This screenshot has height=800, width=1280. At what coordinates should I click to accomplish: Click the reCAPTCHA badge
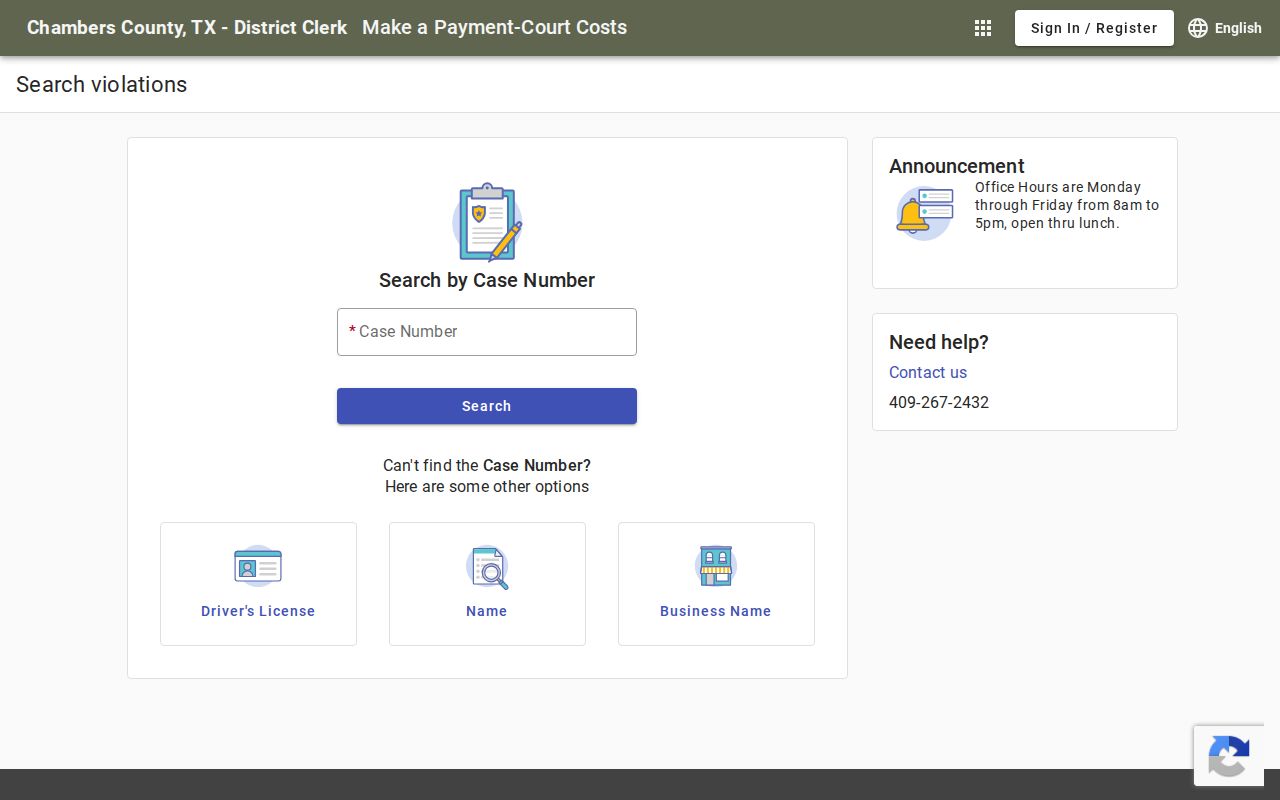[1229, 756]
